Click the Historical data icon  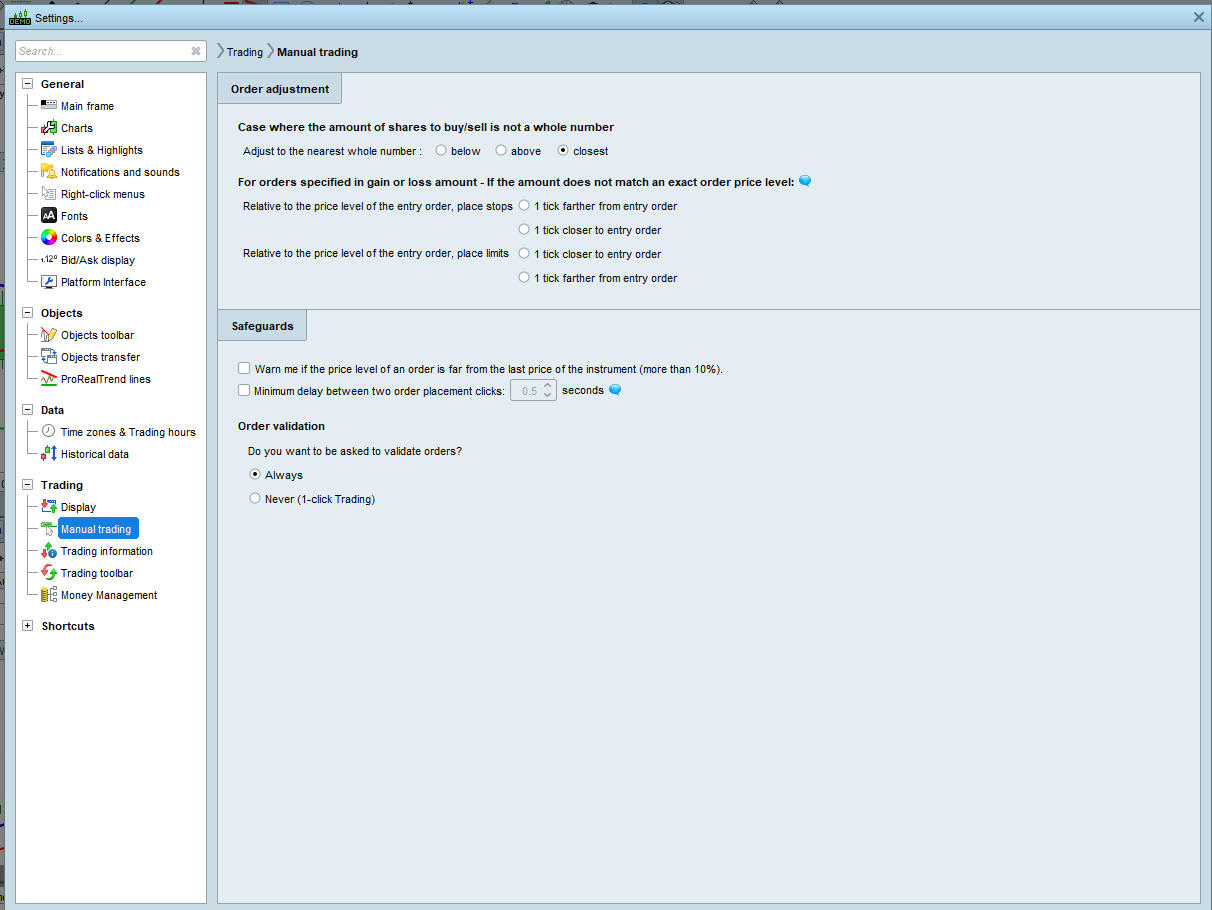click(x=49, y=454)
